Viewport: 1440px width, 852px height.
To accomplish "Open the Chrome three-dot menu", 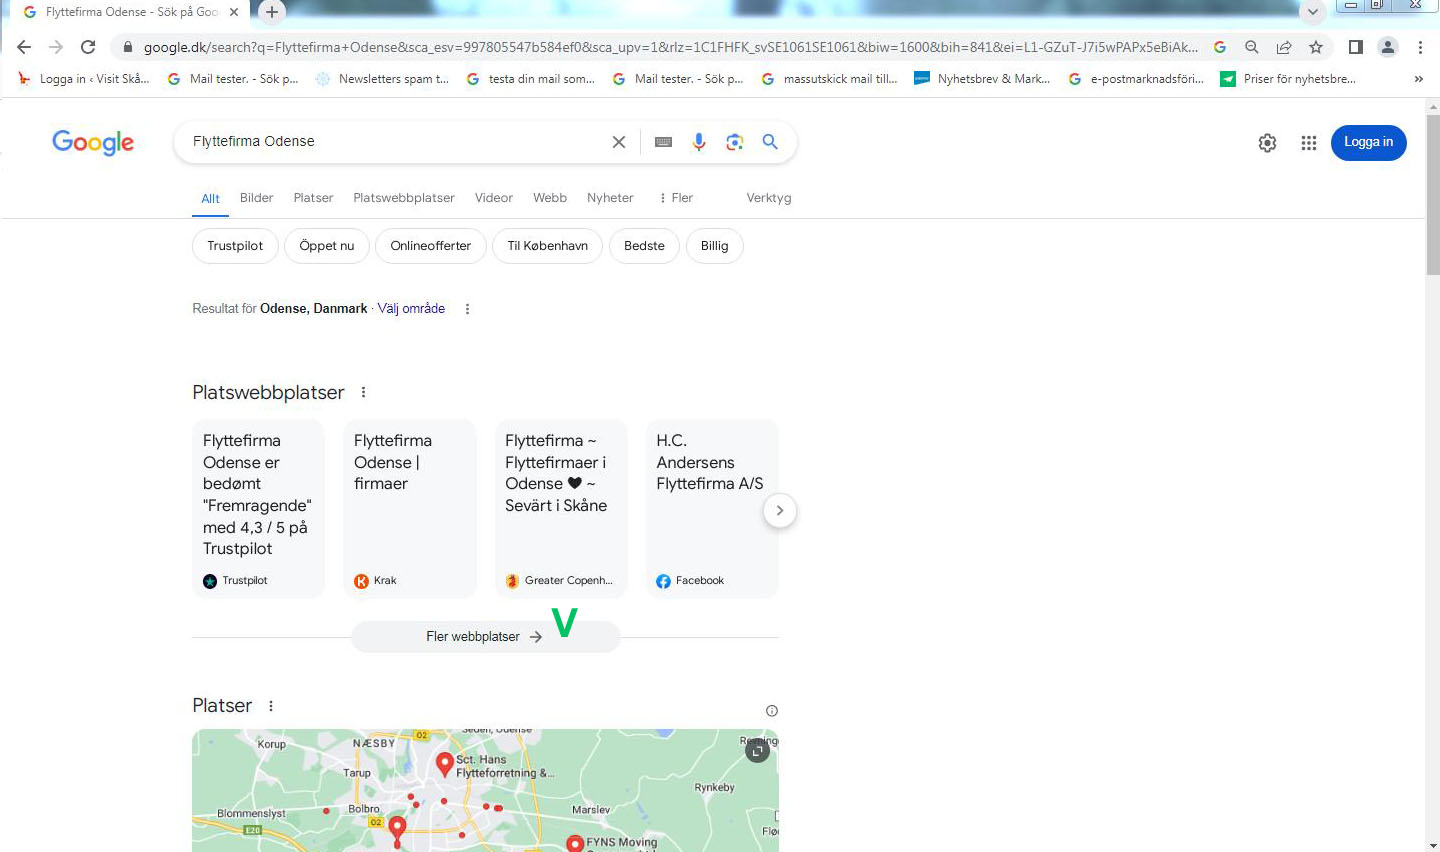I will [1420, 47].
